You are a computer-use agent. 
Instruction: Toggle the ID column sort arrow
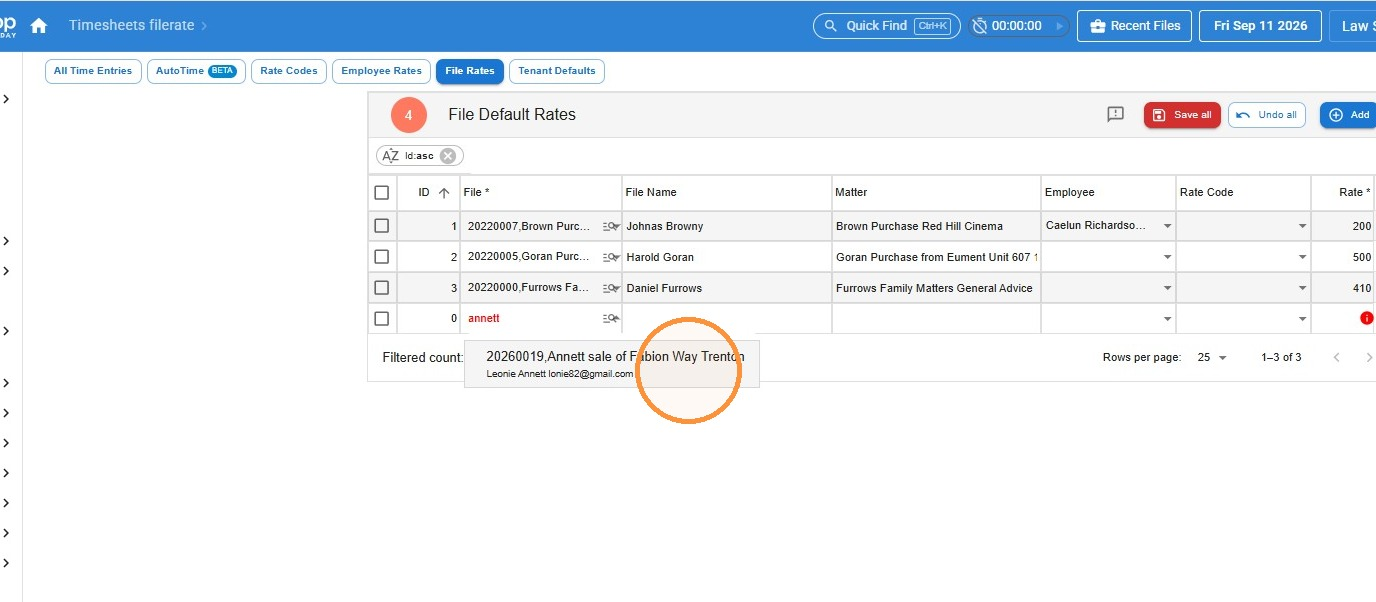point(444,192)
